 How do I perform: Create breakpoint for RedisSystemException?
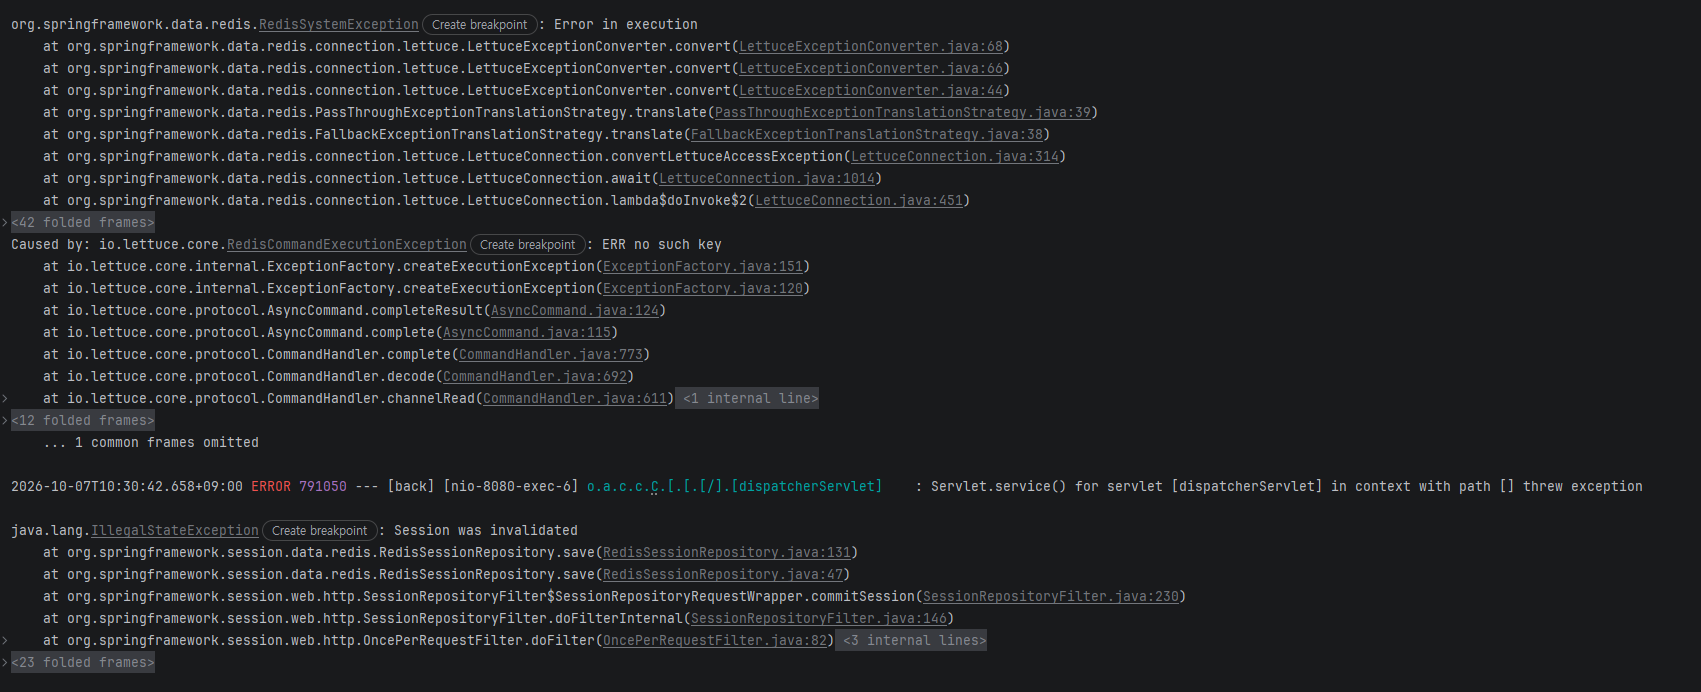coord(479,25)
